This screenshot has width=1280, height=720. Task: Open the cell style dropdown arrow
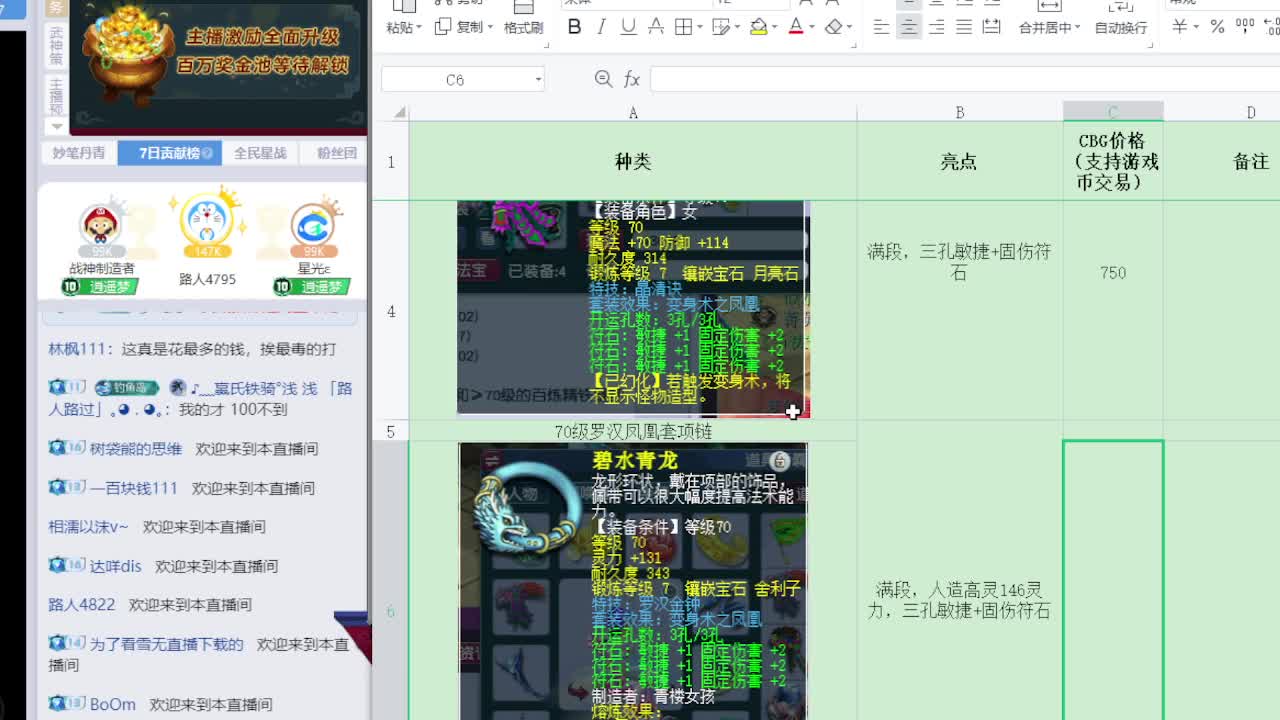click(737, 28)
